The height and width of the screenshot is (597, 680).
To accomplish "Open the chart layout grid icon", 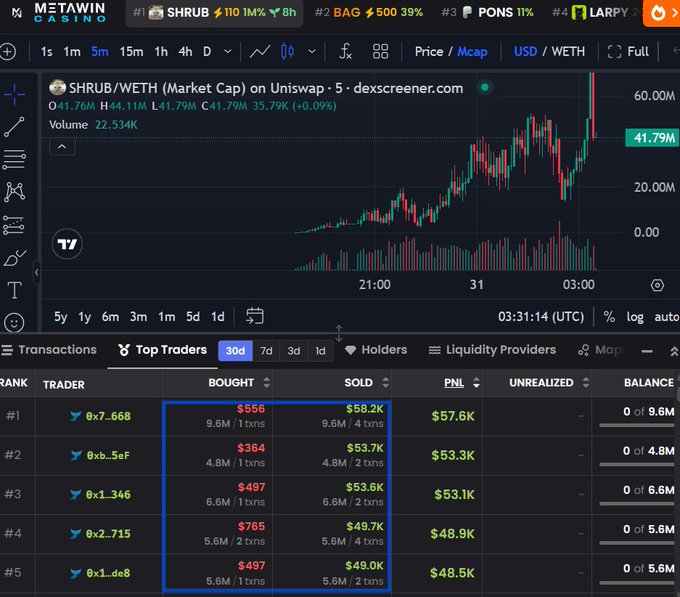I will (x=380, y=52).
